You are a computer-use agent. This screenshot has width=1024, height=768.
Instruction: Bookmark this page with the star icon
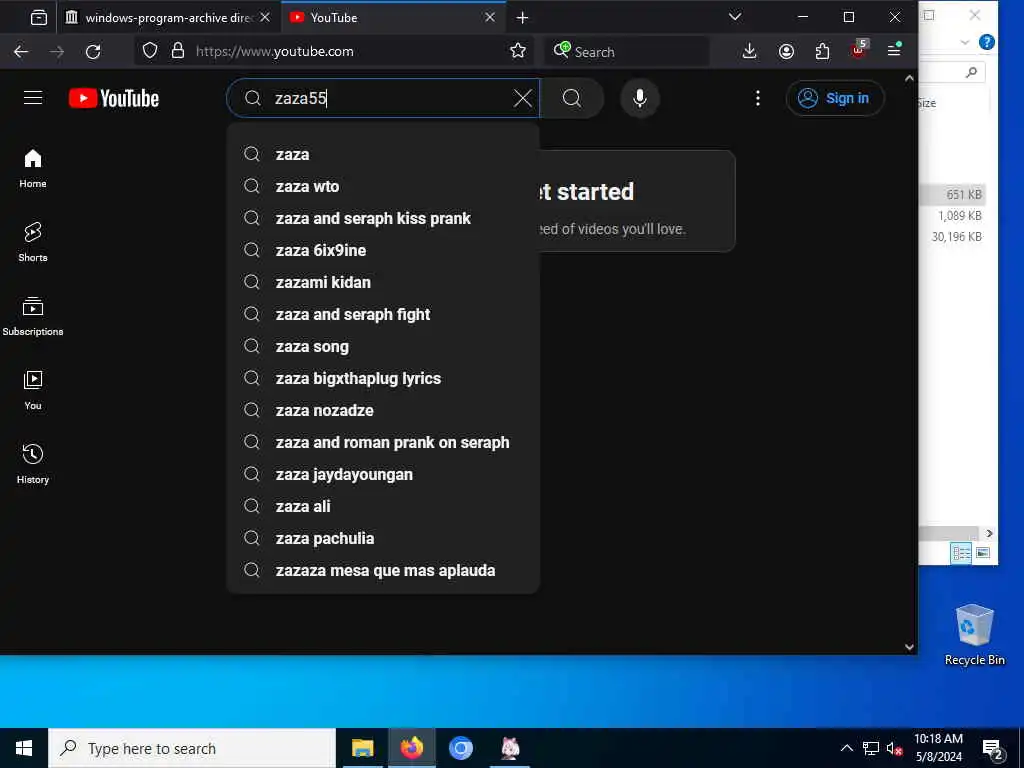point(518,51)
